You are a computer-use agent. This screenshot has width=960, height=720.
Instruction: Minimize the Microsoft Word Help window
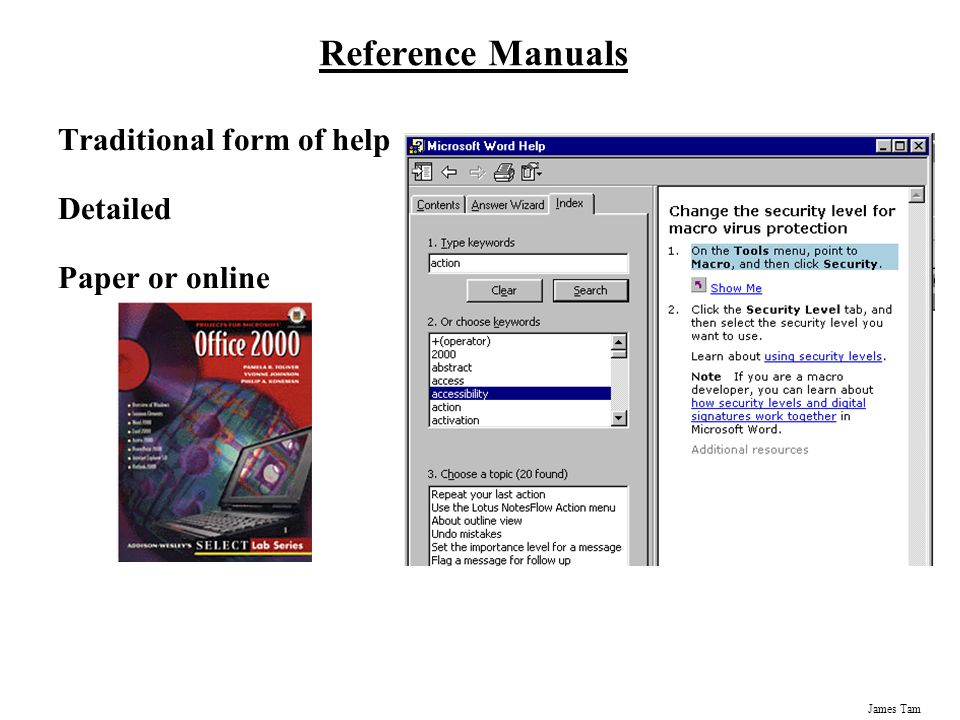883,146
